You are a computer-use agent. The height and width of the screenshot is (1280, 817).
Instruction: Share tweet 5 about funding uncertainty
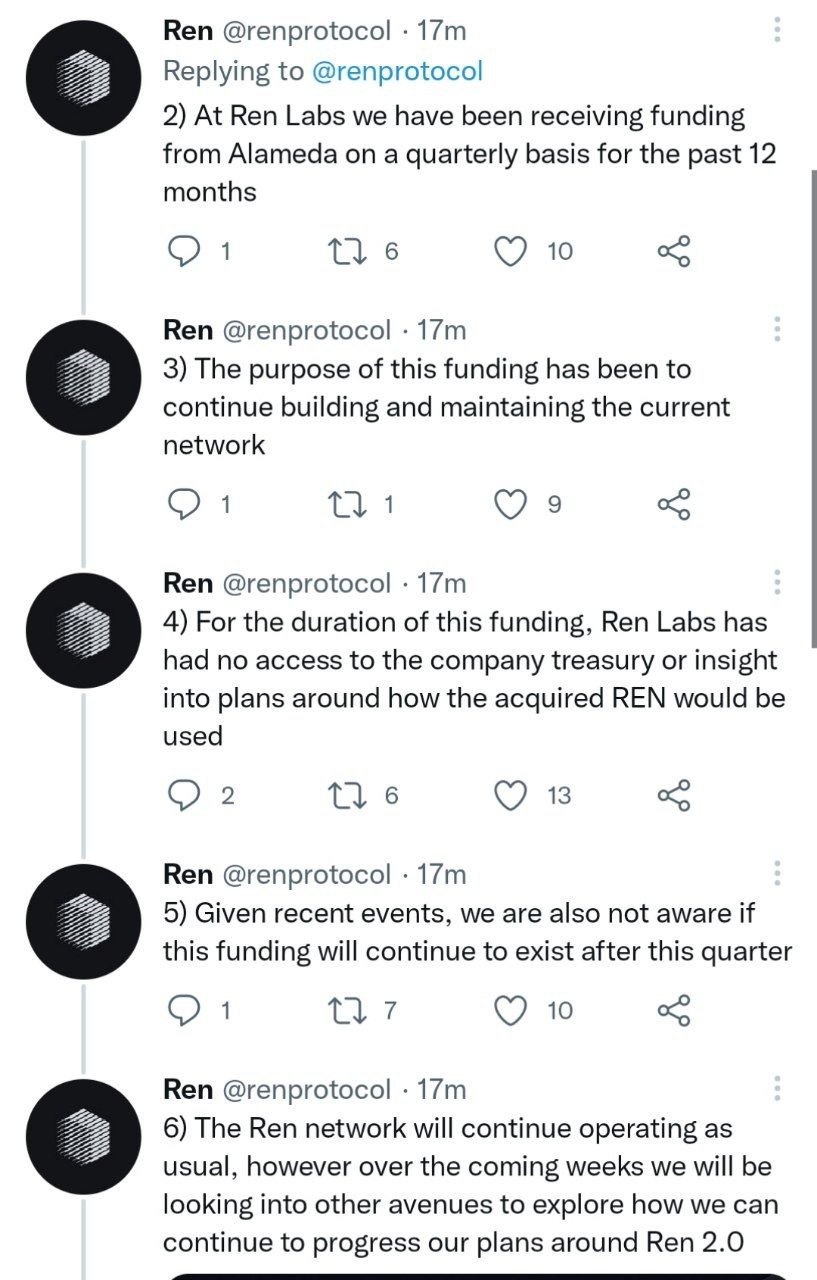[x=673, y=1009]
